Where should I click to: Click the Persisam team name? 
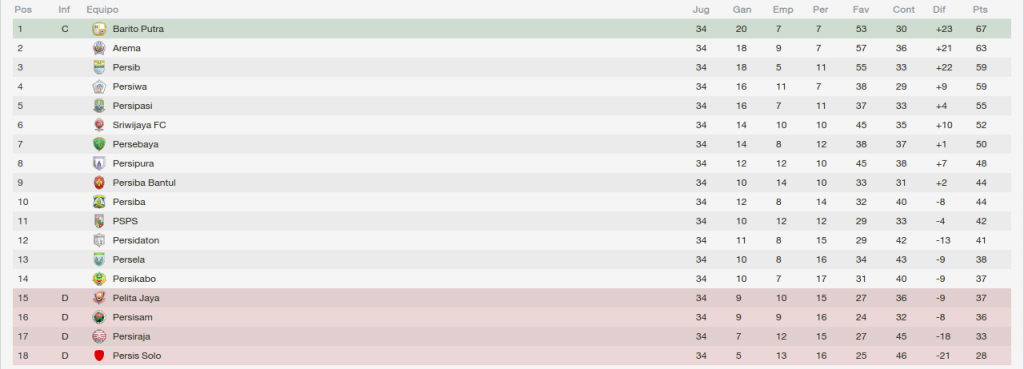click(133, 317)
